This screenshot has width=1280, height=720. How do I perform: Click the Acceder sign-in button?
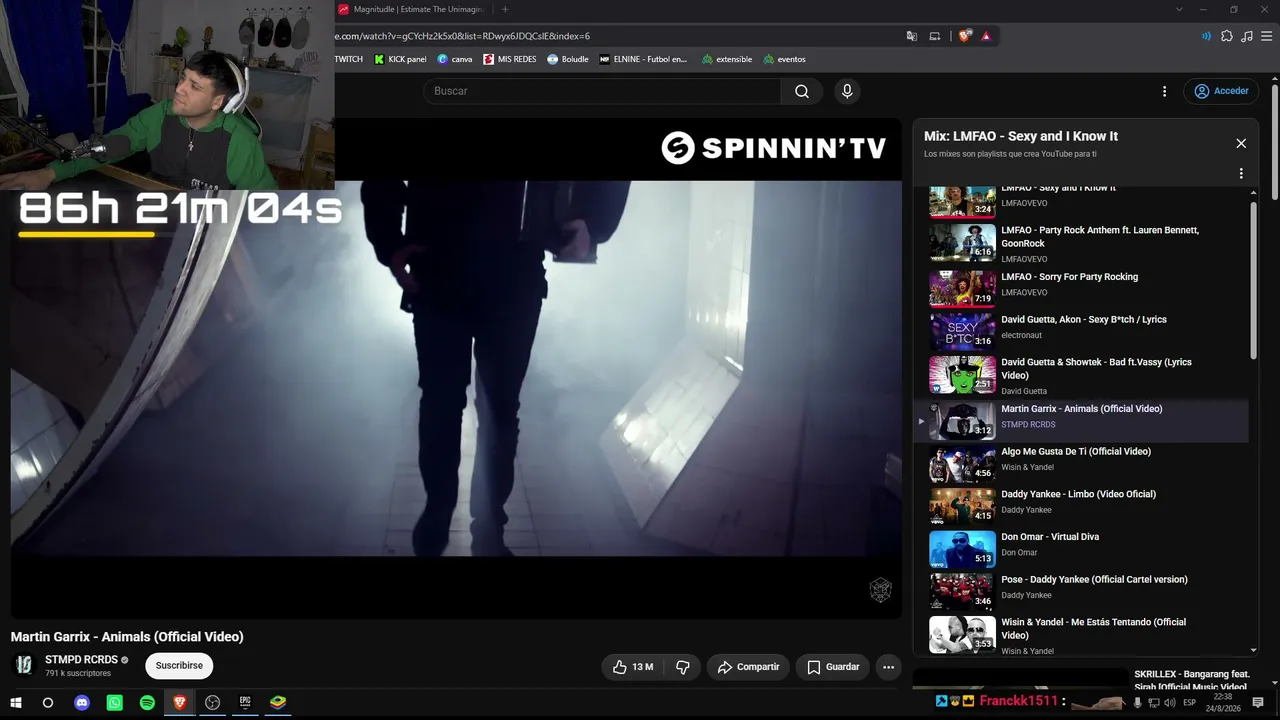click(1221, 91)
